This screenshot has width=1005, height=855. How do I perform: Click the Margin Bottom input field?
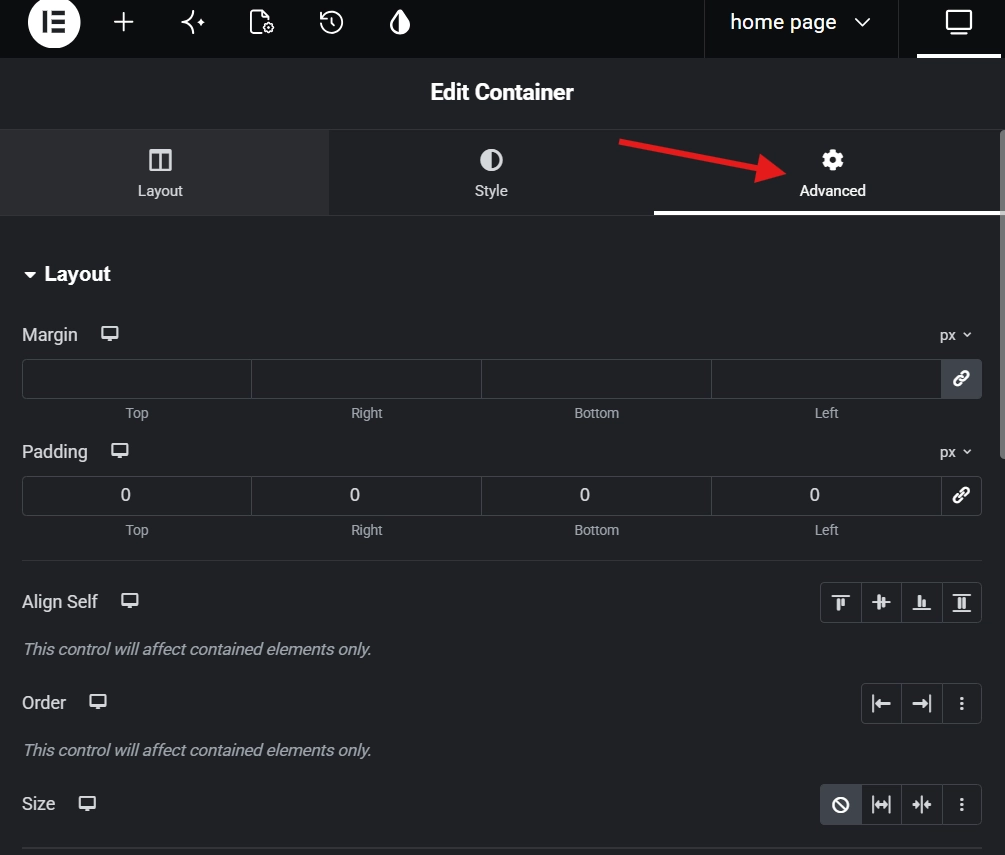click(596, 379)
